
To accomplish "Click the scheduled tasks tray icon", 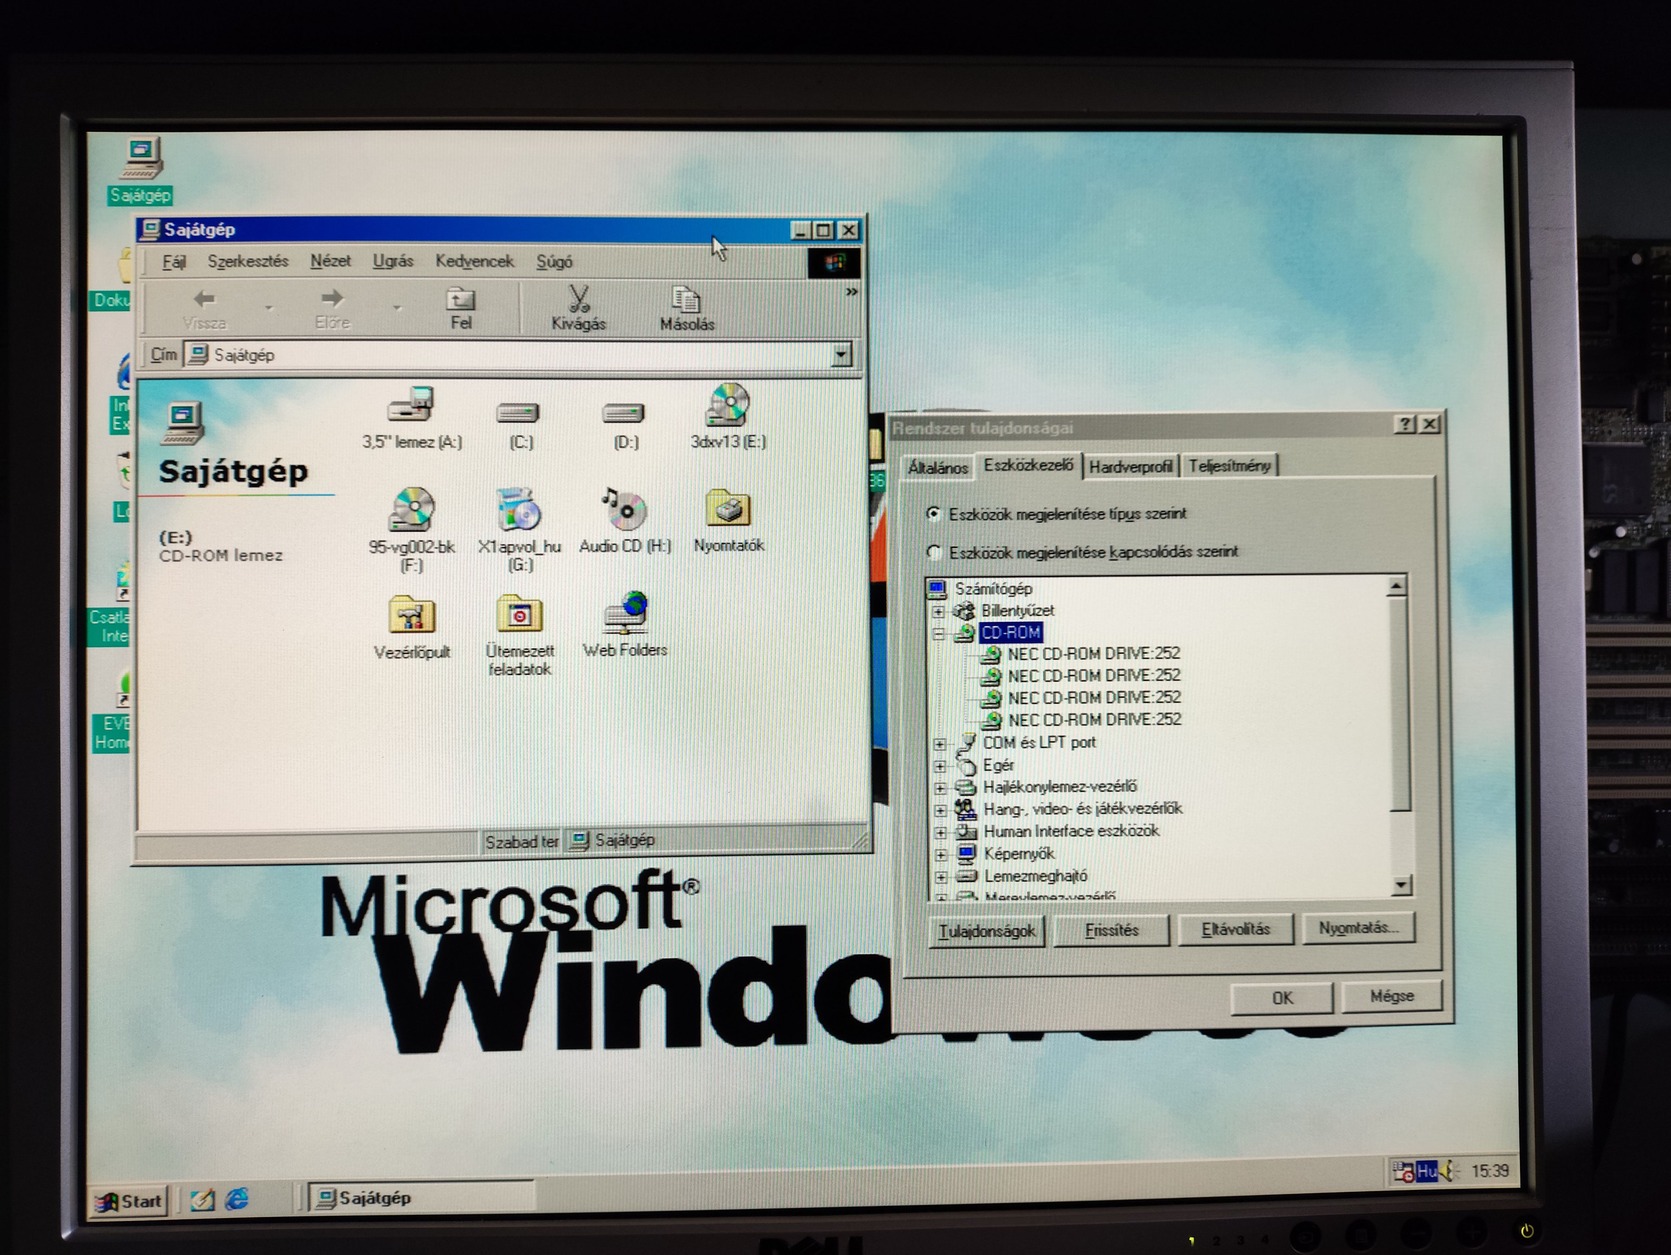I will click(x=1403, y=1171).
